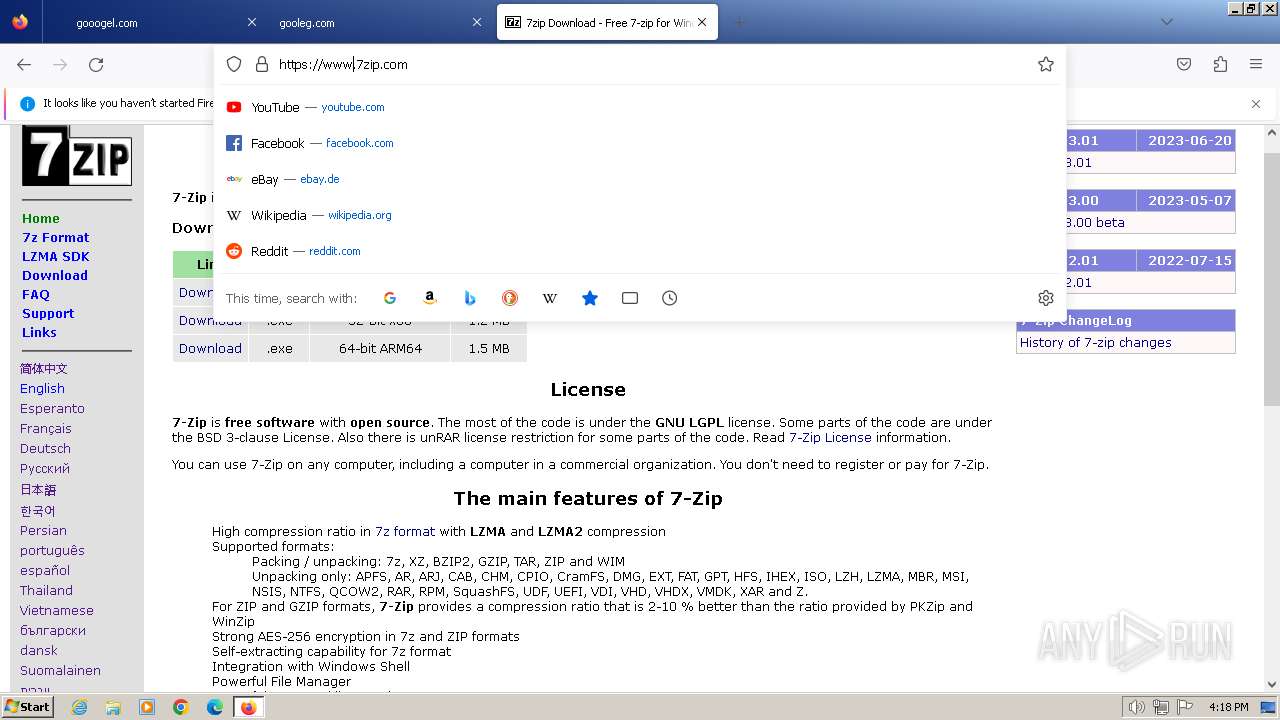Search with DuckDuckGo this time
1280x720 pixels.
point(510,298)
